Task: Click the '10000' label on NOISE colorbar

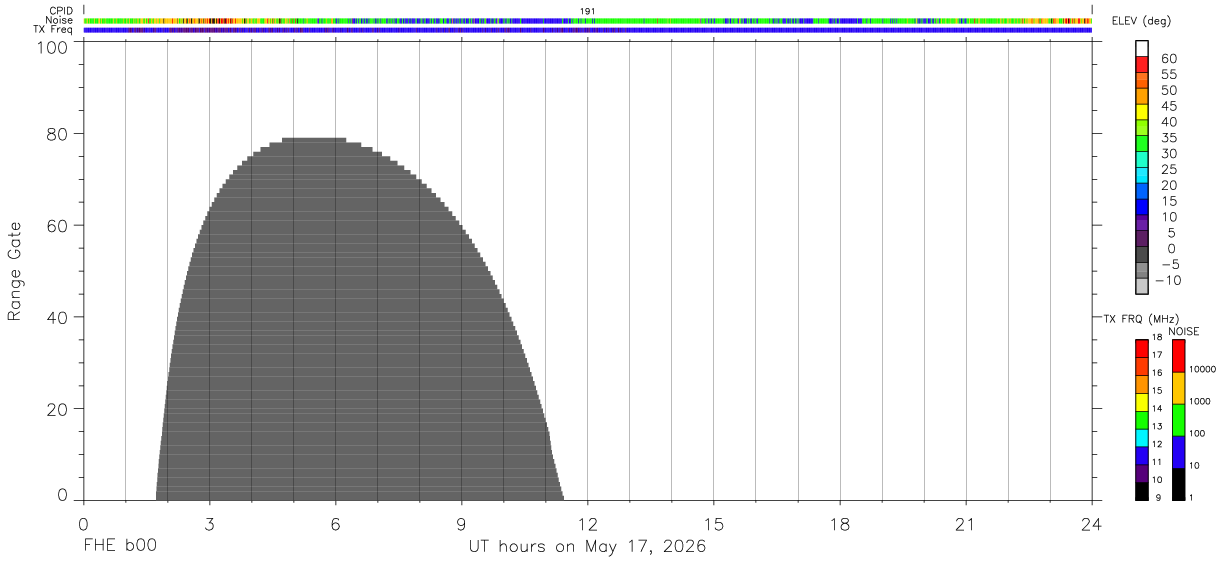Action: (x=1201, y=369)
